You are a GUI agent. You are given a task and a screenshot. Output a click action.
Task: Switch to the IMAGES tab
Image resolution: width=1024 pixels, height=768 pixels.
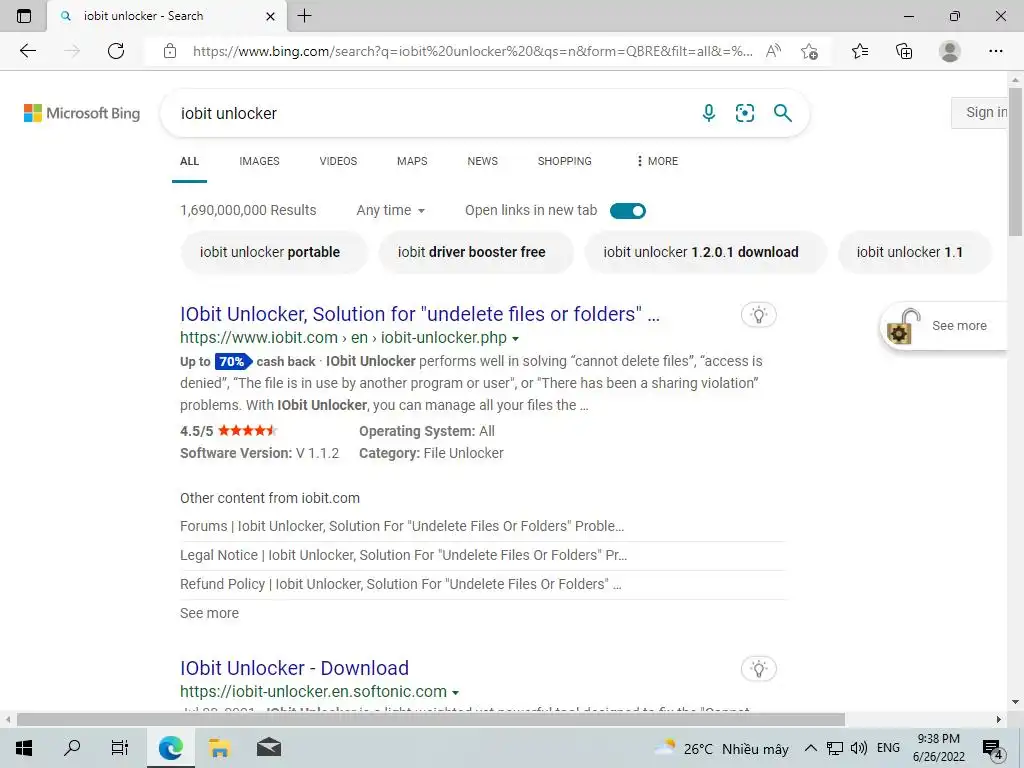point(259,161)
